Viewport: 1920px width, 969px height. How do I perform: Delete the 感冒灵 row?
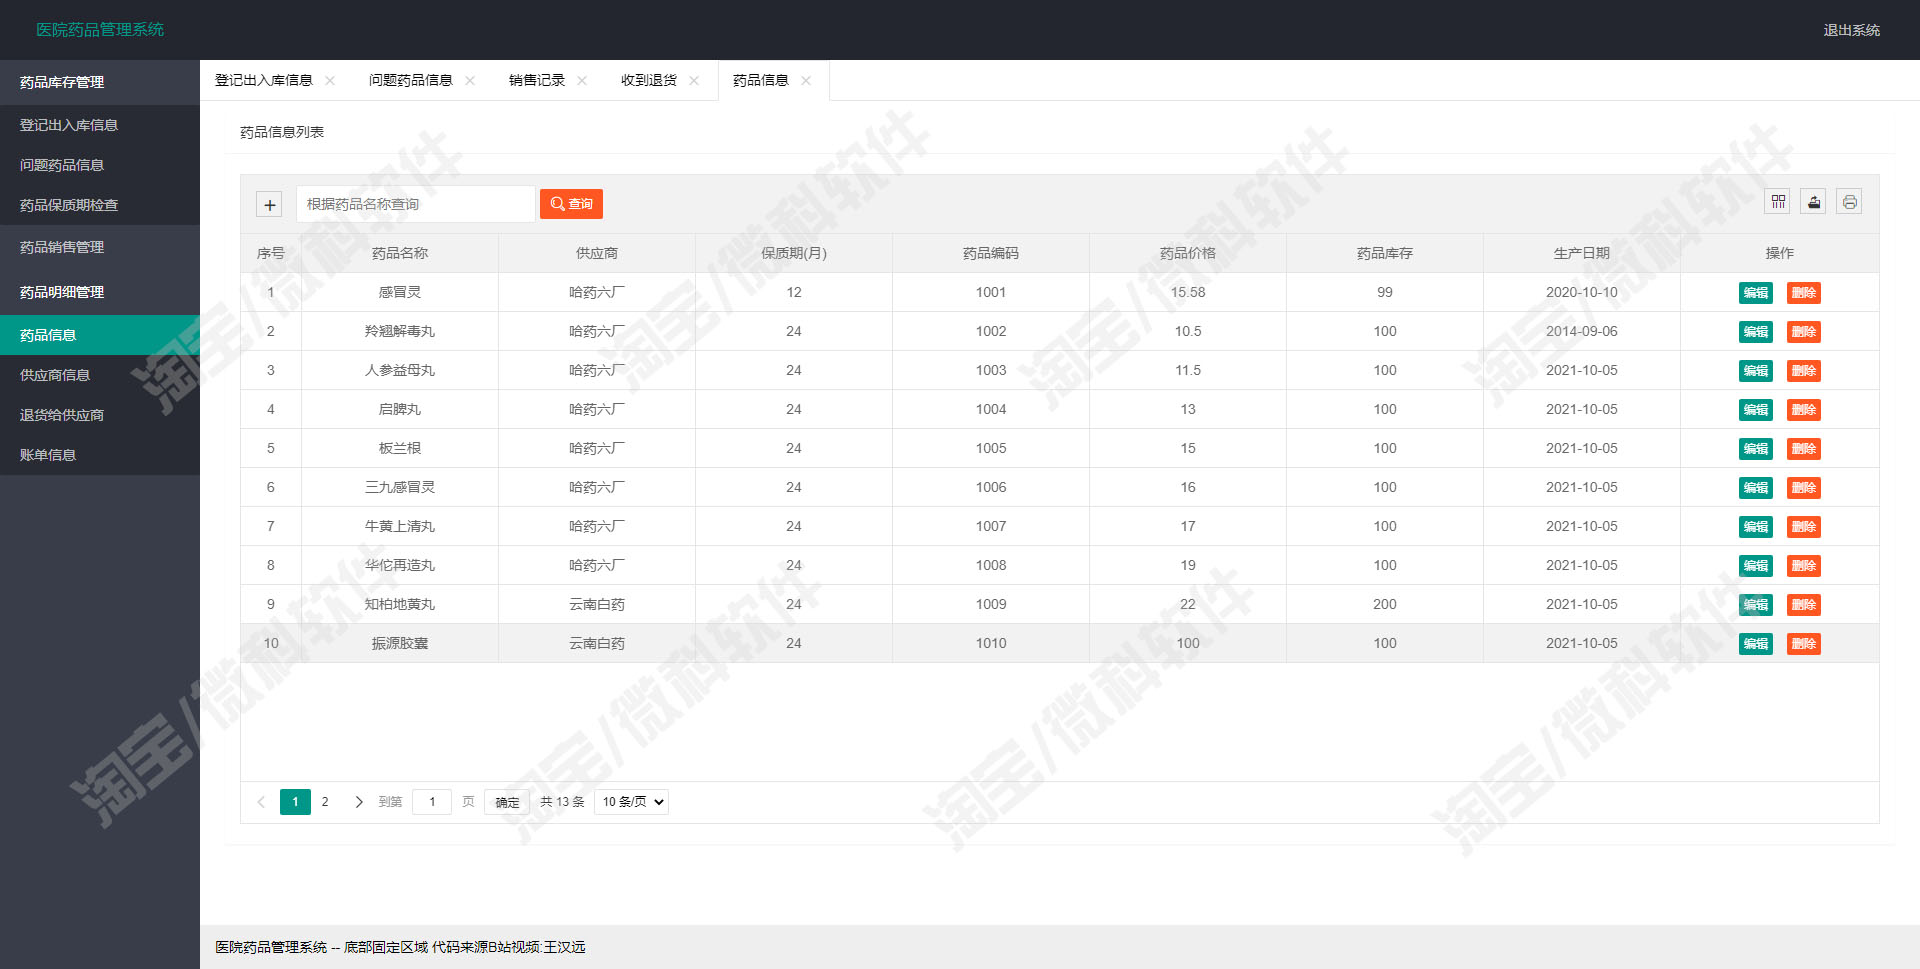tap(1804, 293)
